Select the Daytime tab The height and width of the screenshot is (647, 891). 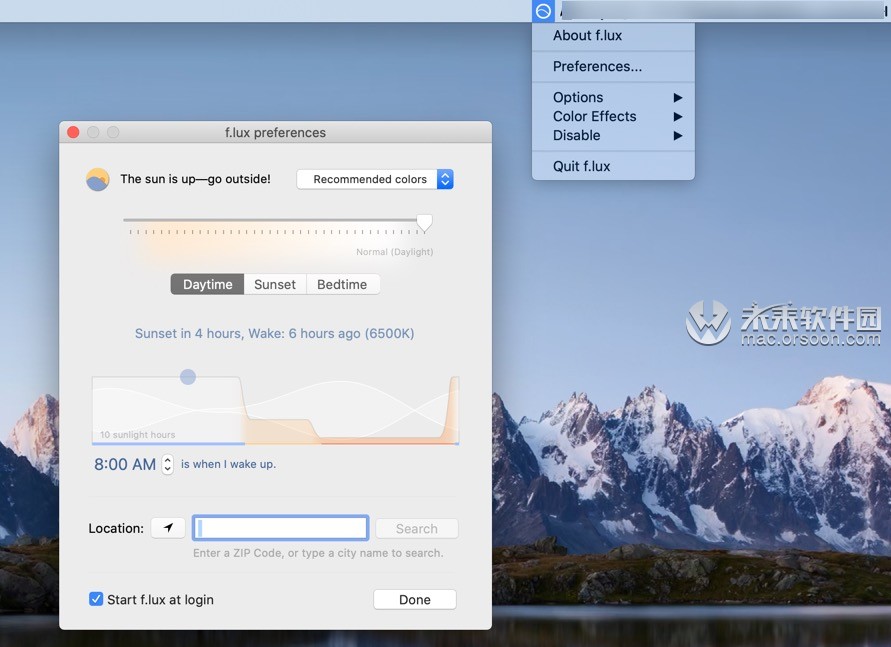point(206,284)
